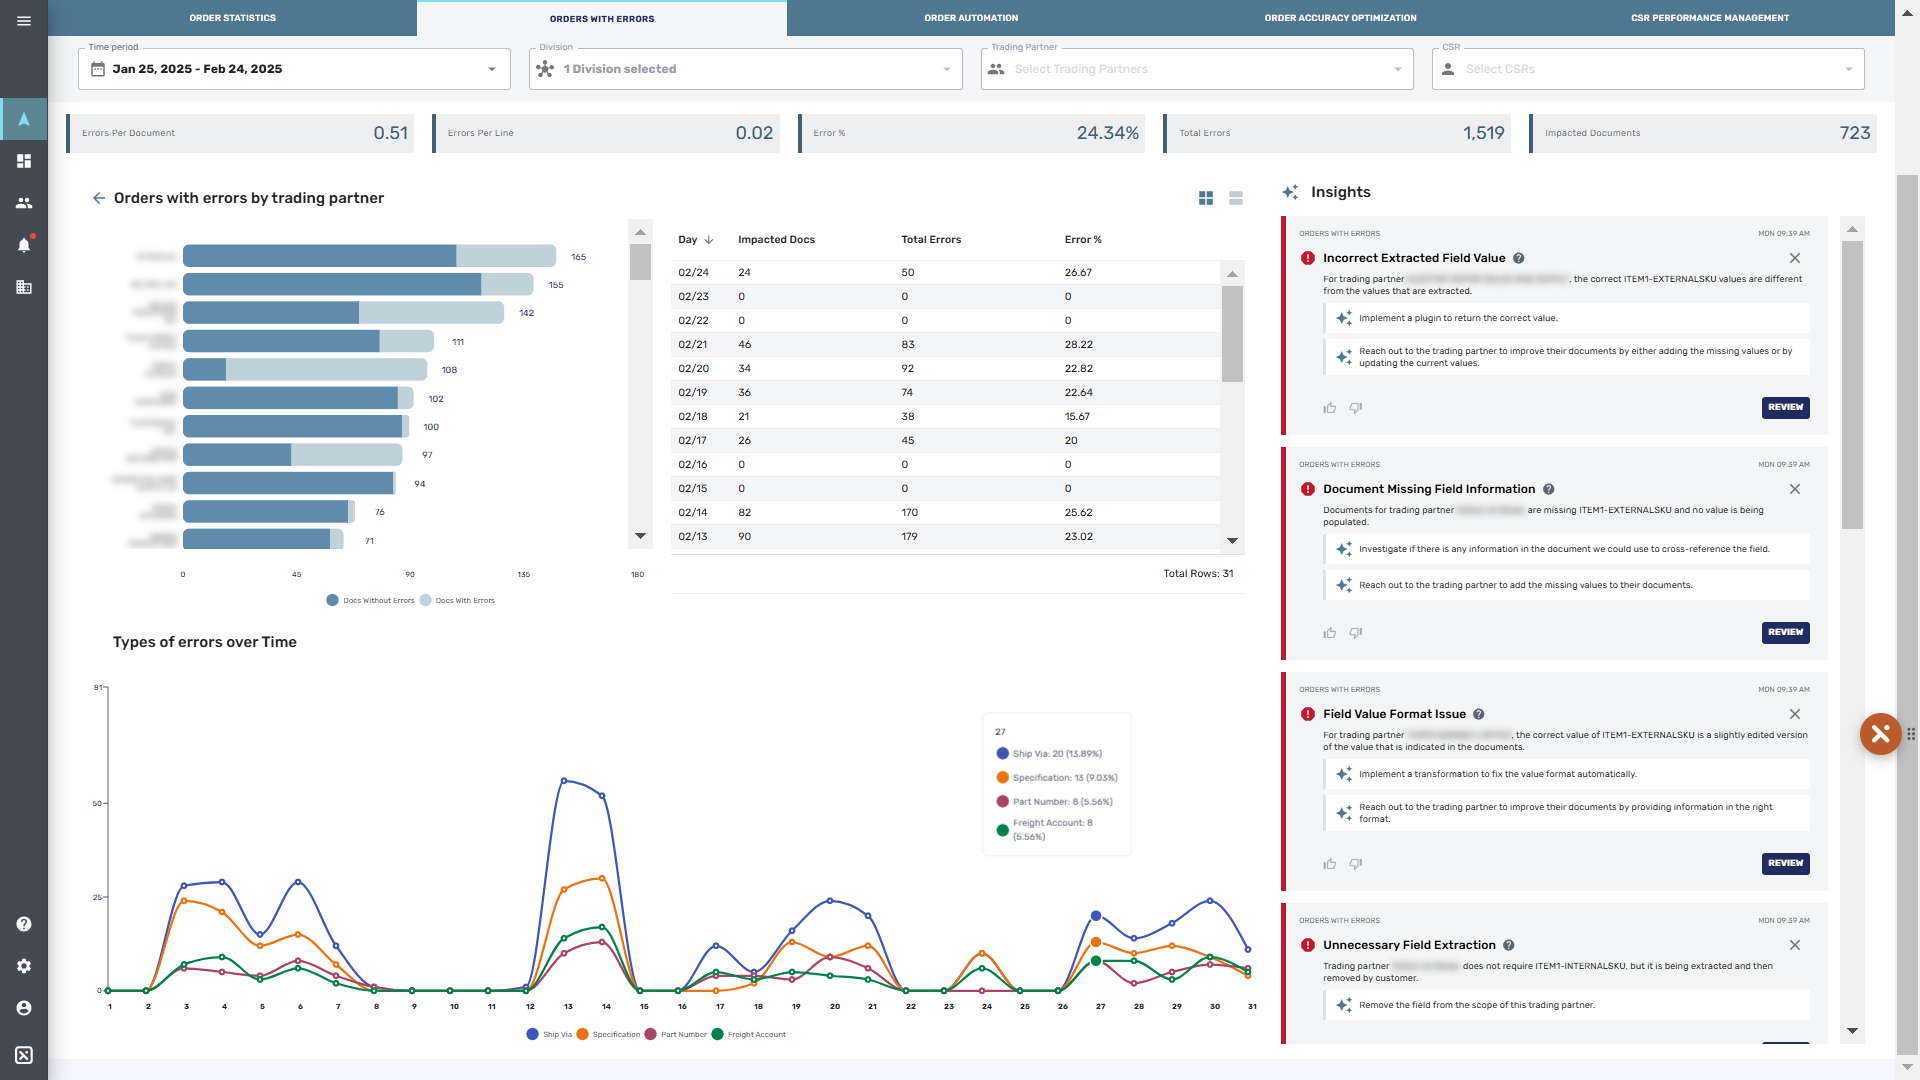Click the help question mark in sidebar
The image size is (1920, 1080).
point(24,924)
